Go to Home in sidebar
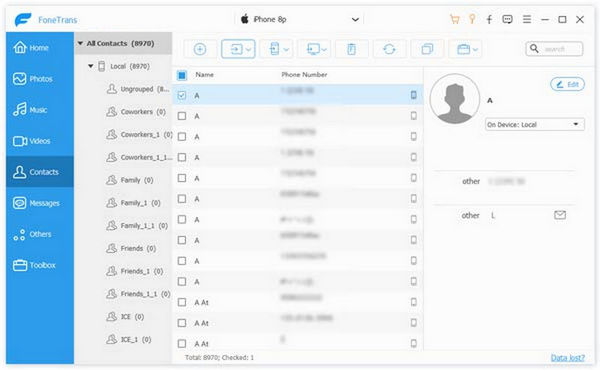The image size is (600, 370). pyautogui.click(x=40, y=48)
